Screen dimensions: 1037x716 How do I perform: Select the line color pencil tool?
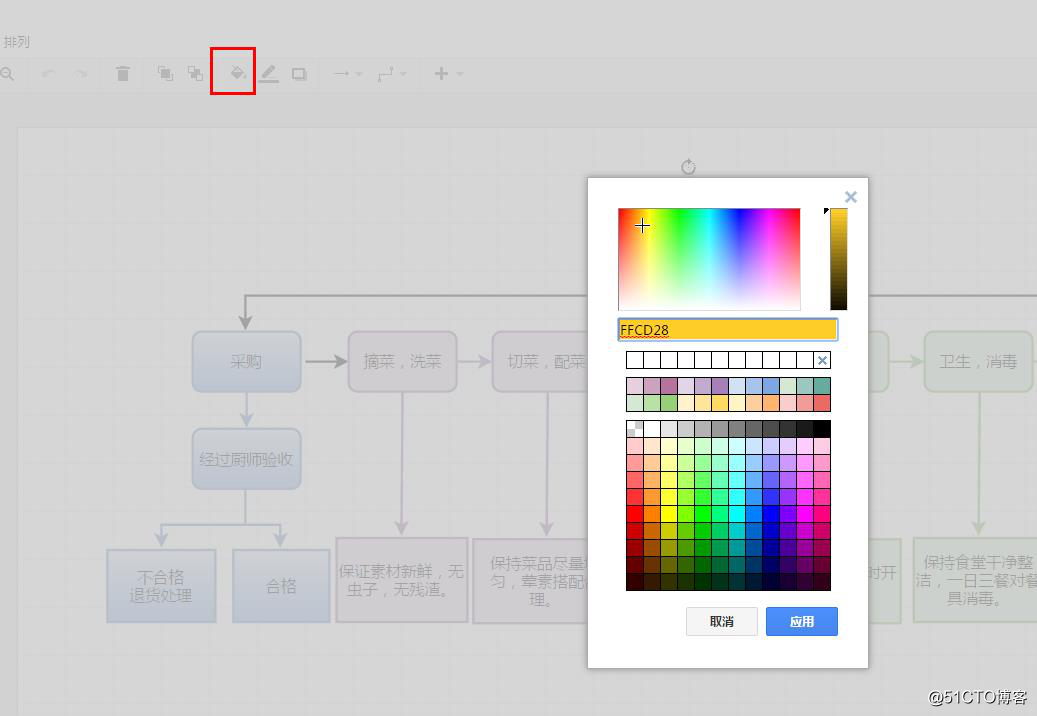click(x=268, y=73)
